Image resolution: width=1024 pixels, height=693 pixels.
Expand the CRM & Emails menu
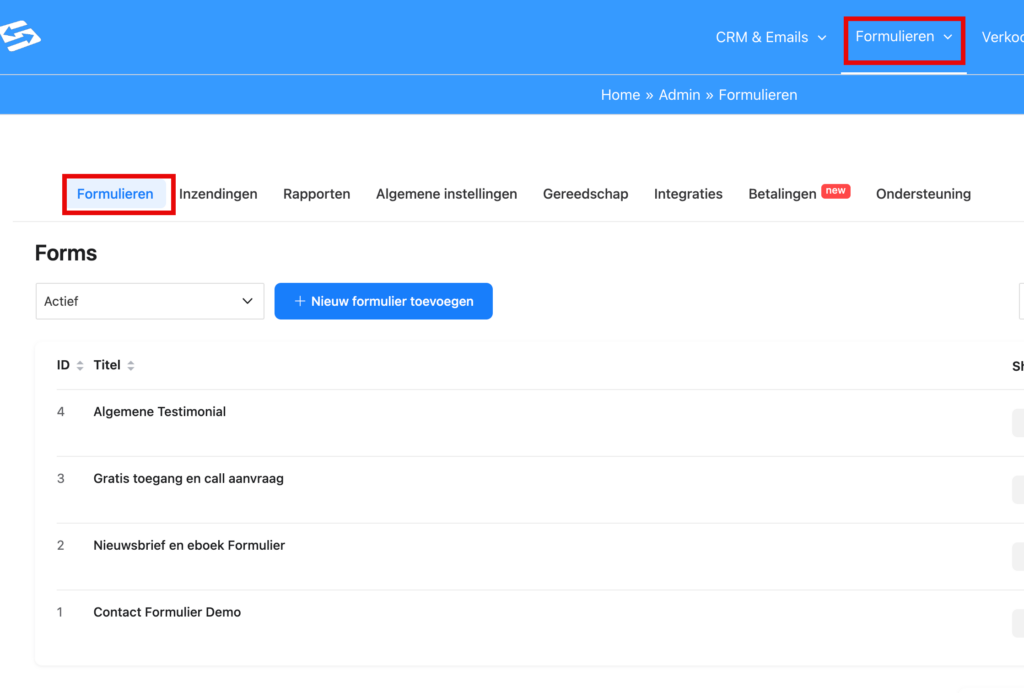[771, 38]
